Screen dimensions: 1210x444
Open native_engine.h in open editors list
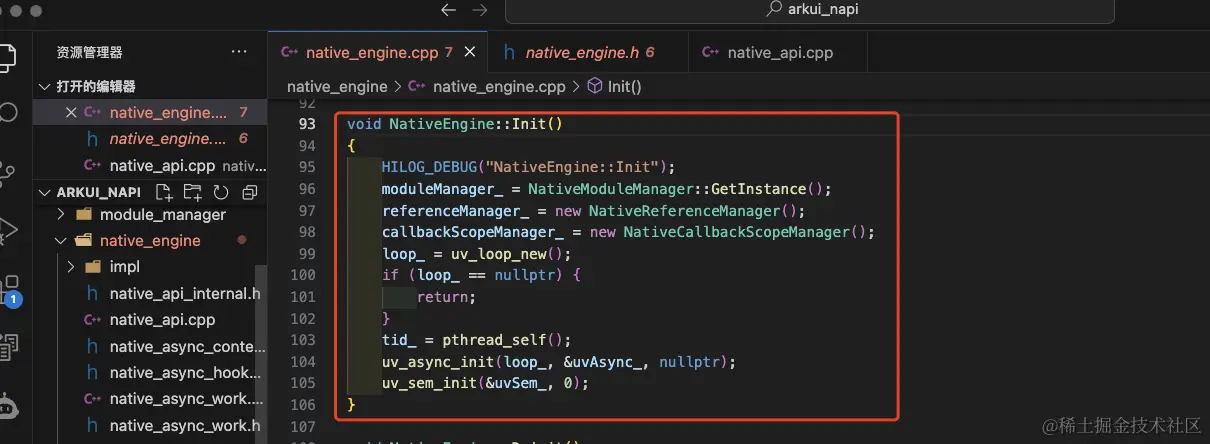[150, 138]
